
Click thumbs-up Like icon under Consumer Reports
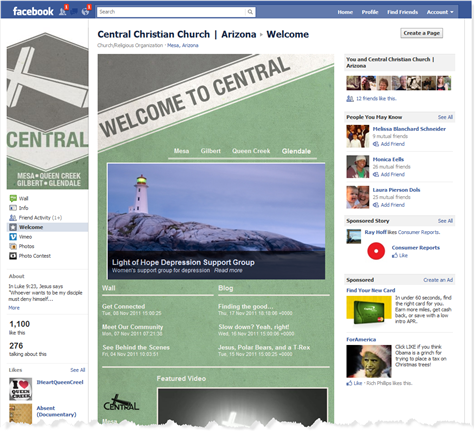(x=395, y=256)
